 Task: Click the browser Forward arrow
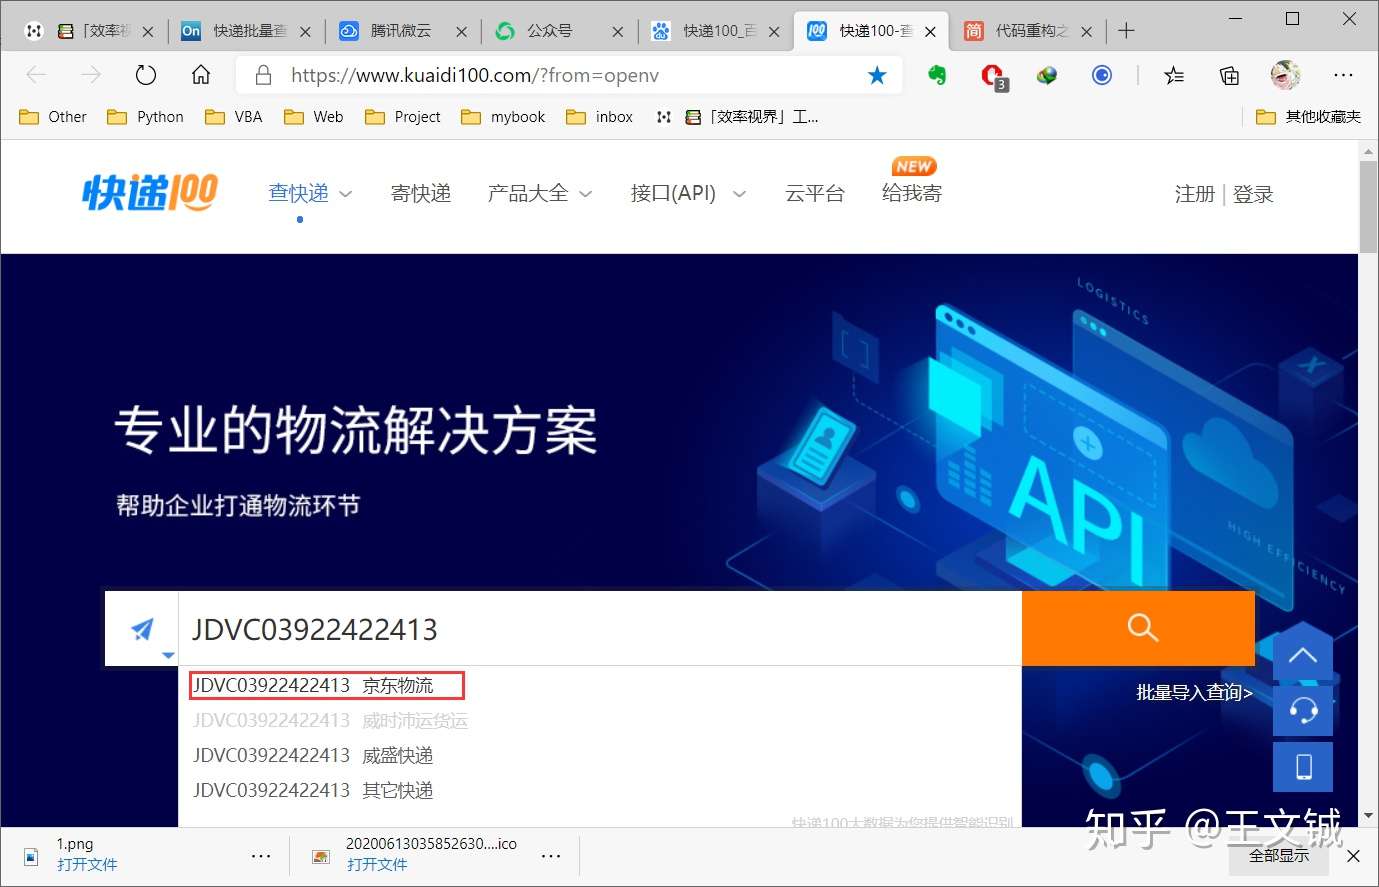click(x=91, y=75)
